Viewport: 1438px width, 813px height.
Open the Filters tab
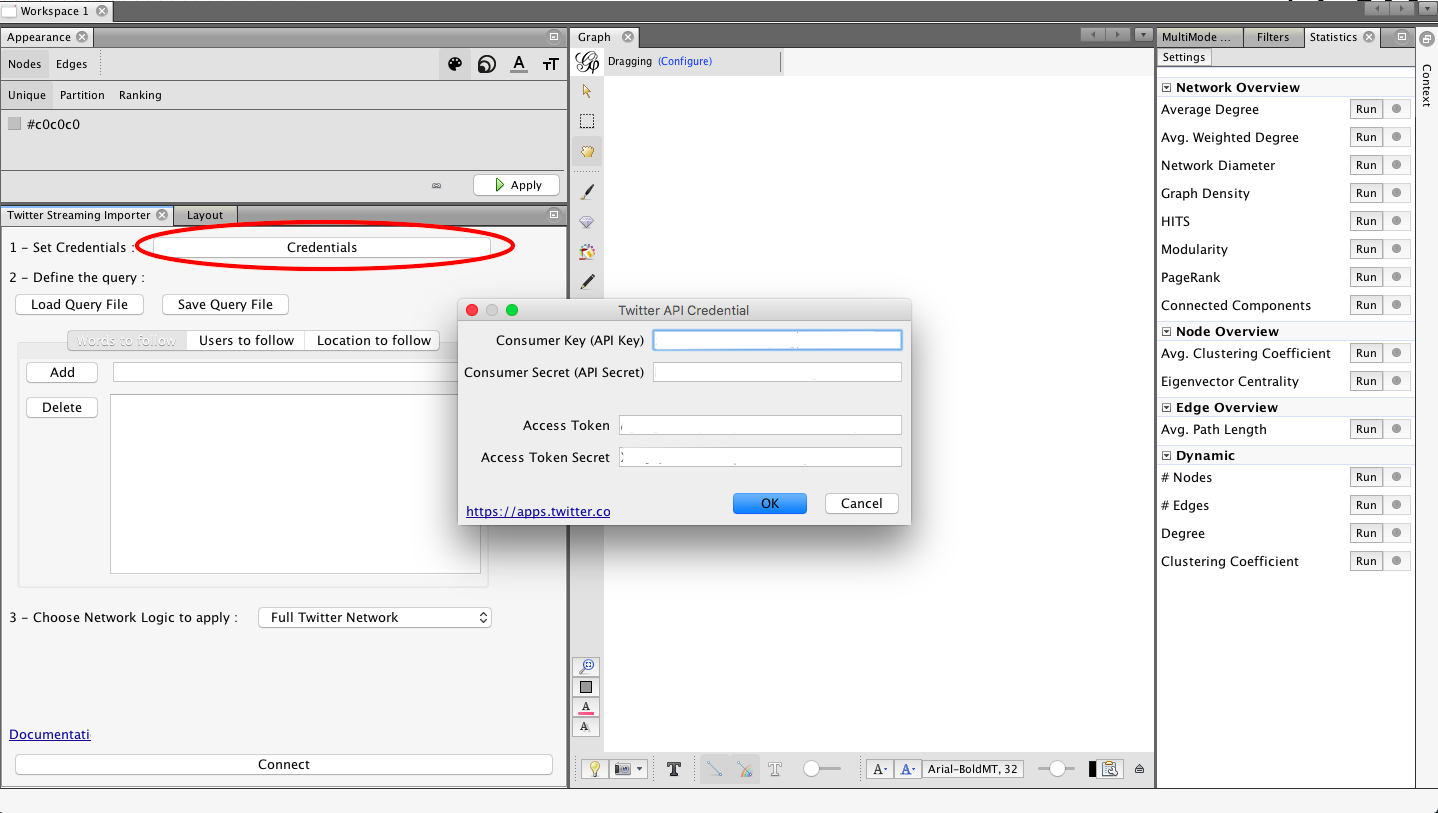tap(1273, 37)
